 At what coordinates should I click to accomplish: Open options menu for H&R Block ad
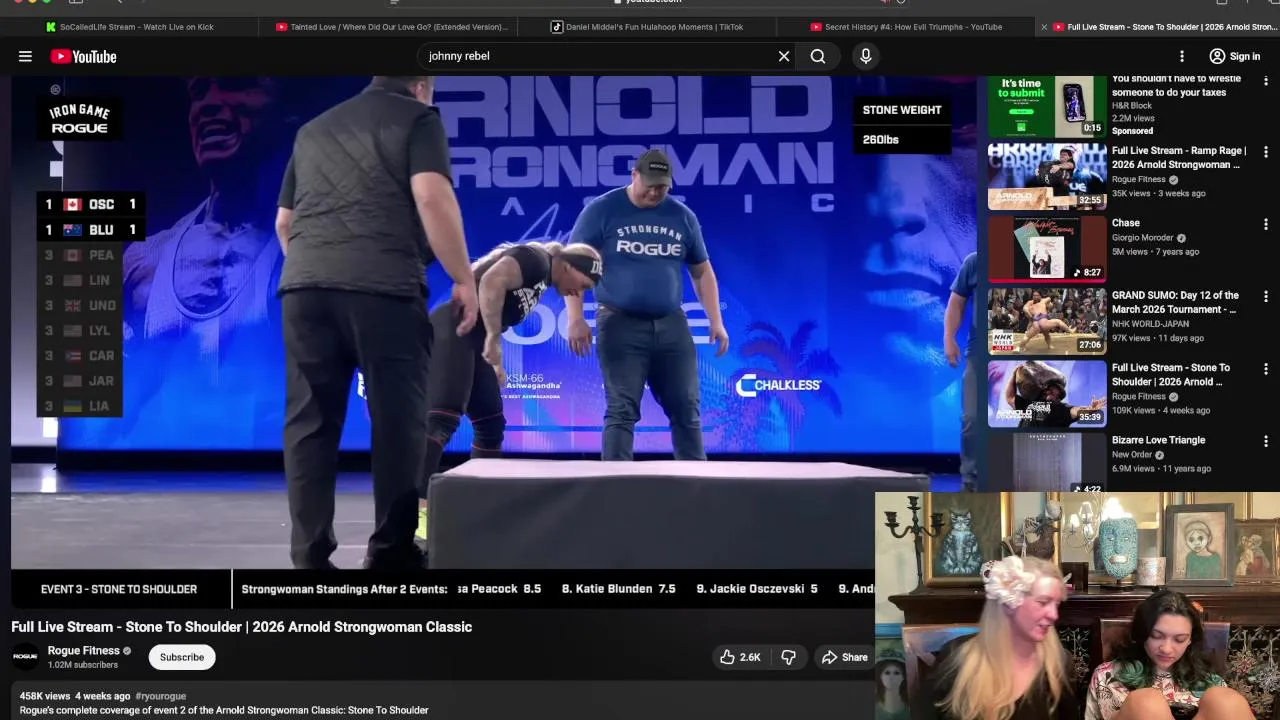pos(1266,80)
